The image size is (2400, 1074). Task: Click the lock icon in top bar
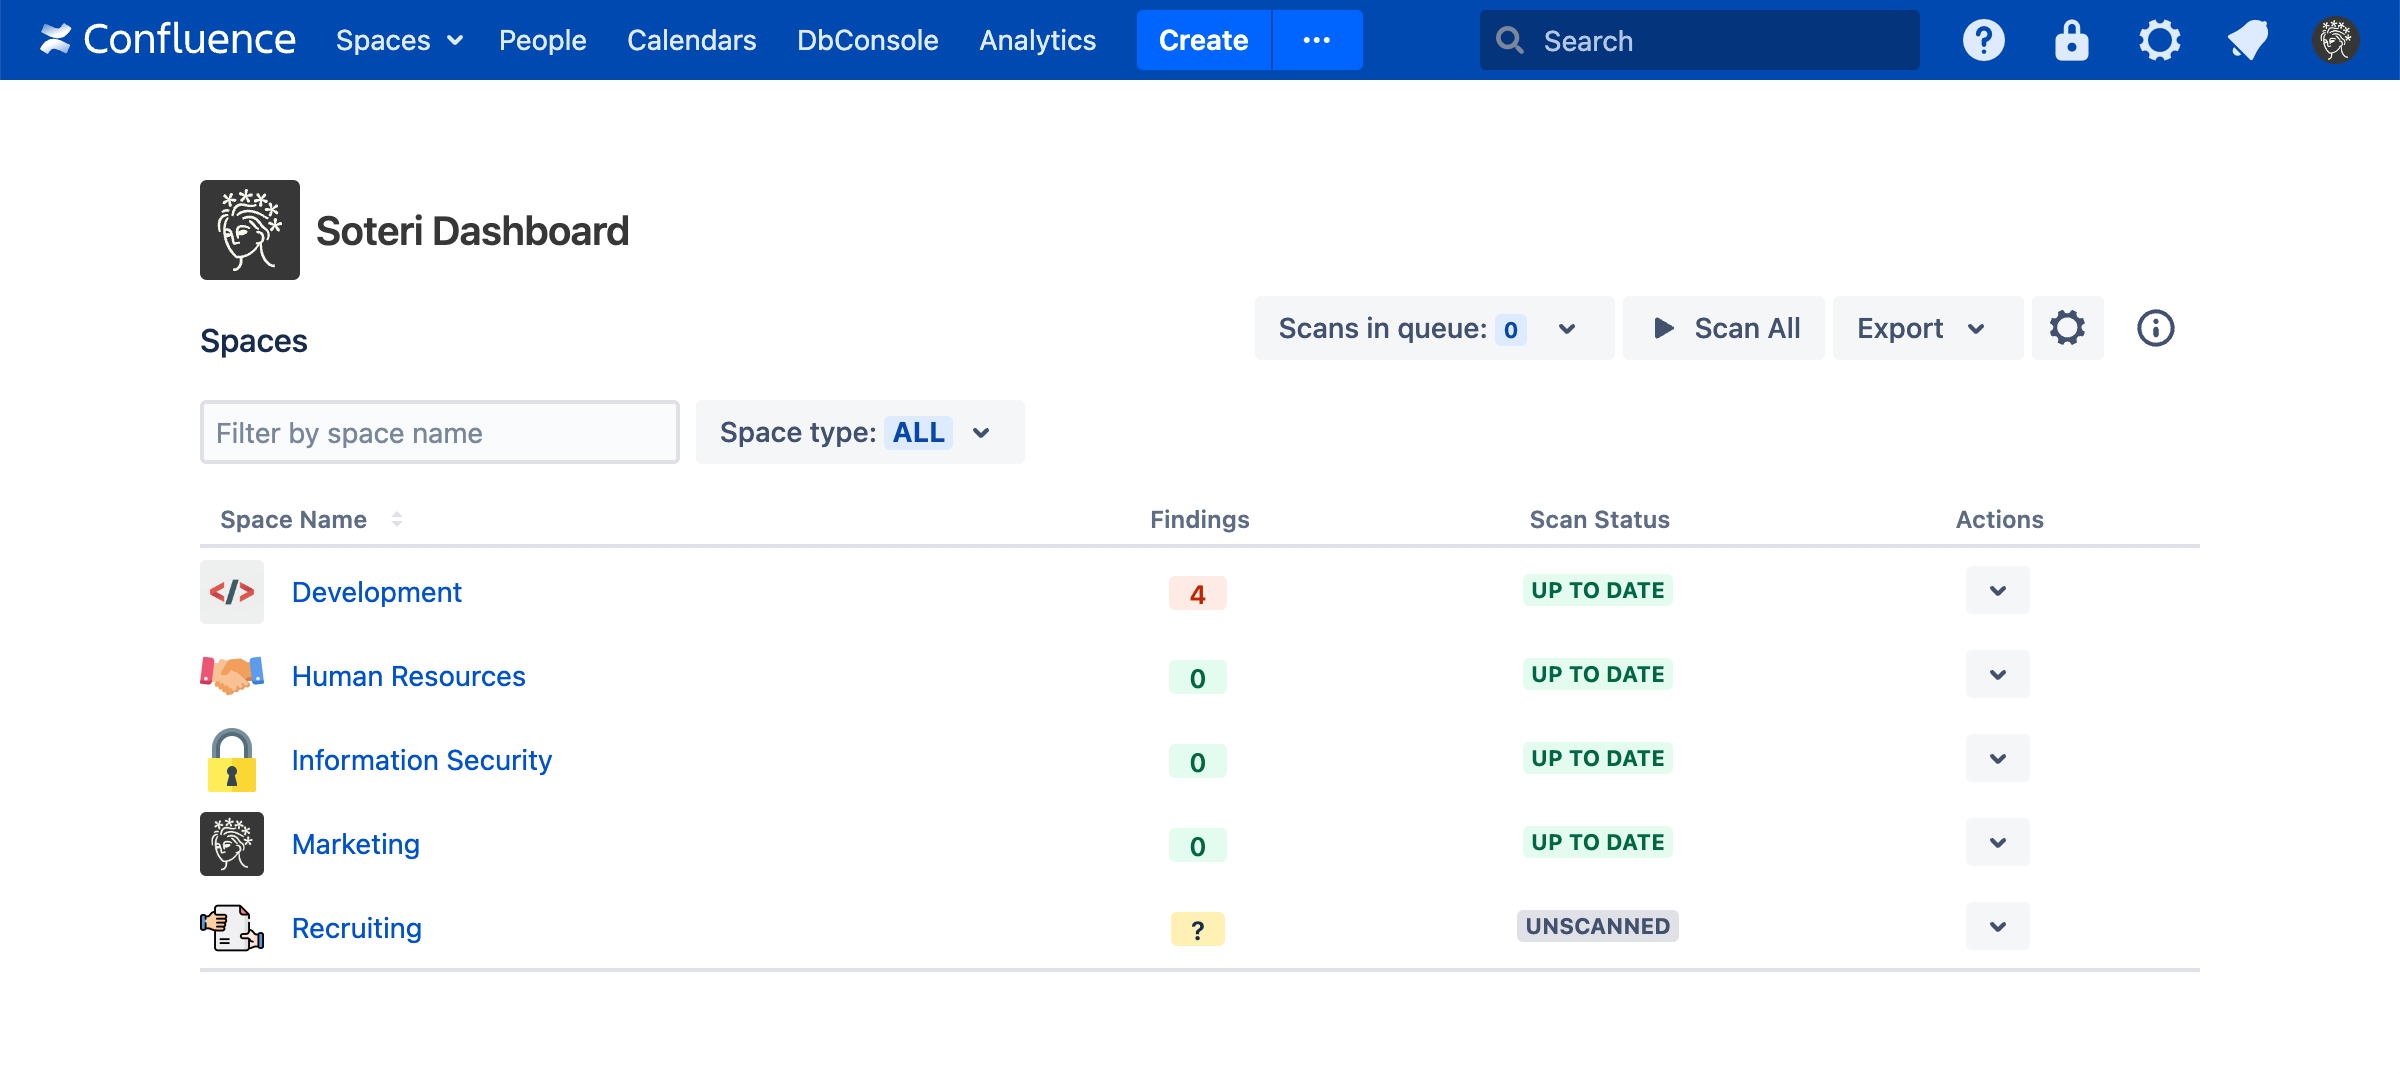pyautogui.click(x=2071, y=40)
